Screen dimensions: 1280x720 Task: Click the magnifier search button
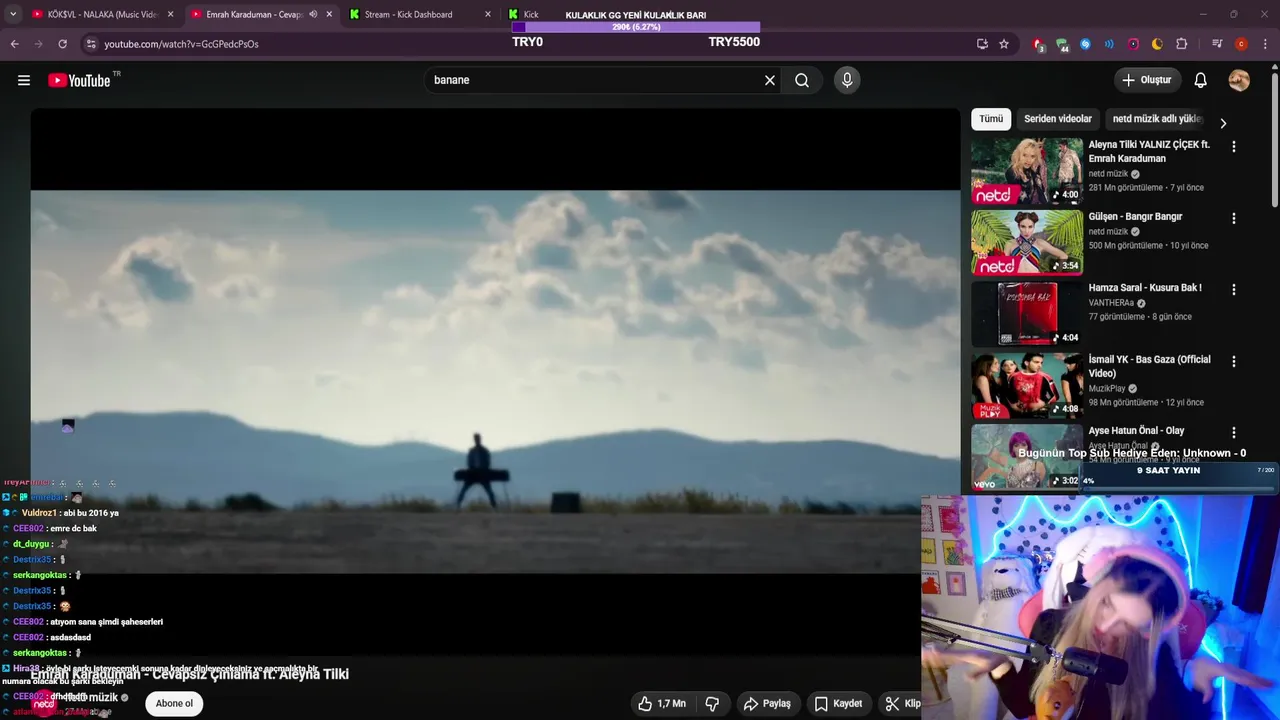point(802,80)
